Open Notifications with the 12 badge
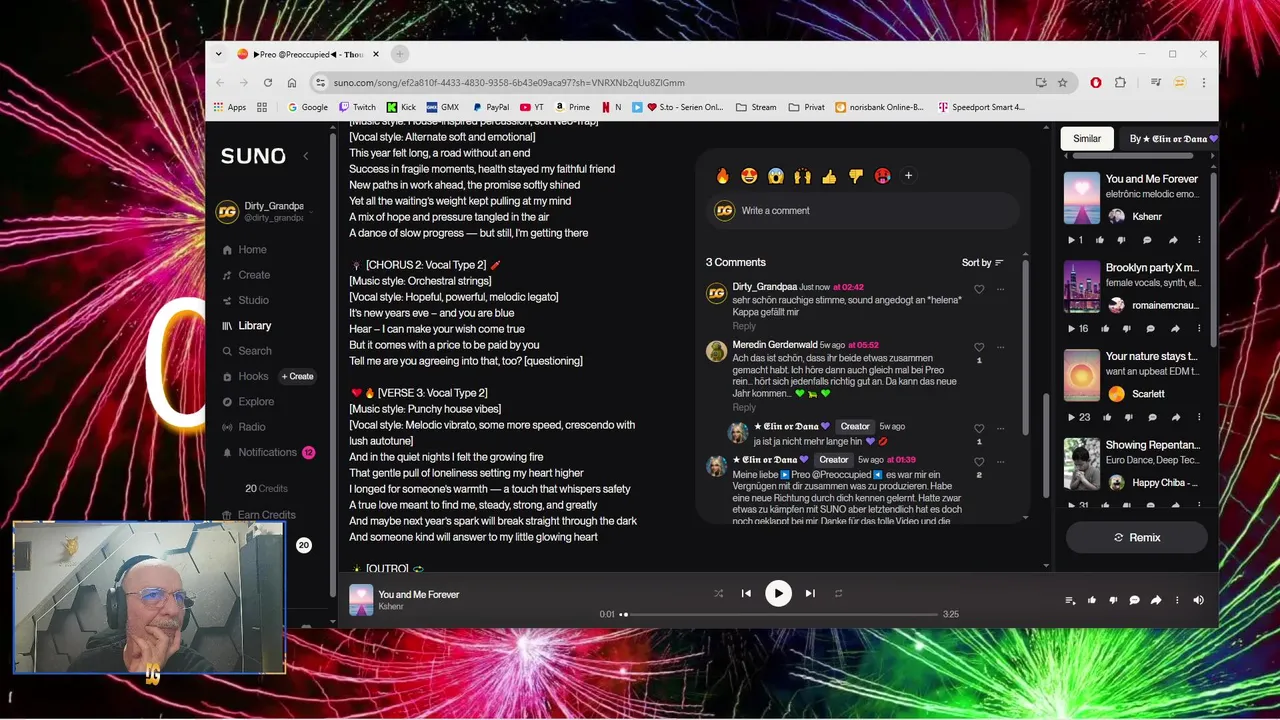Image resolution: width=1280 pixels, height=720 pixels. coord(268,453)
